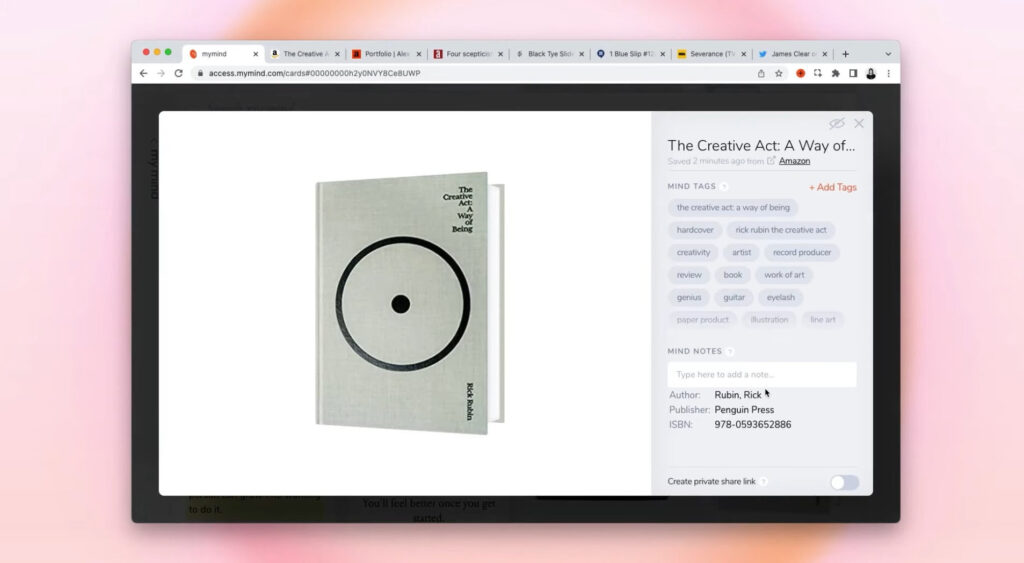Toggle the browser side panel icon
This screenshot has width=1024, height=563.
(853, 74)
